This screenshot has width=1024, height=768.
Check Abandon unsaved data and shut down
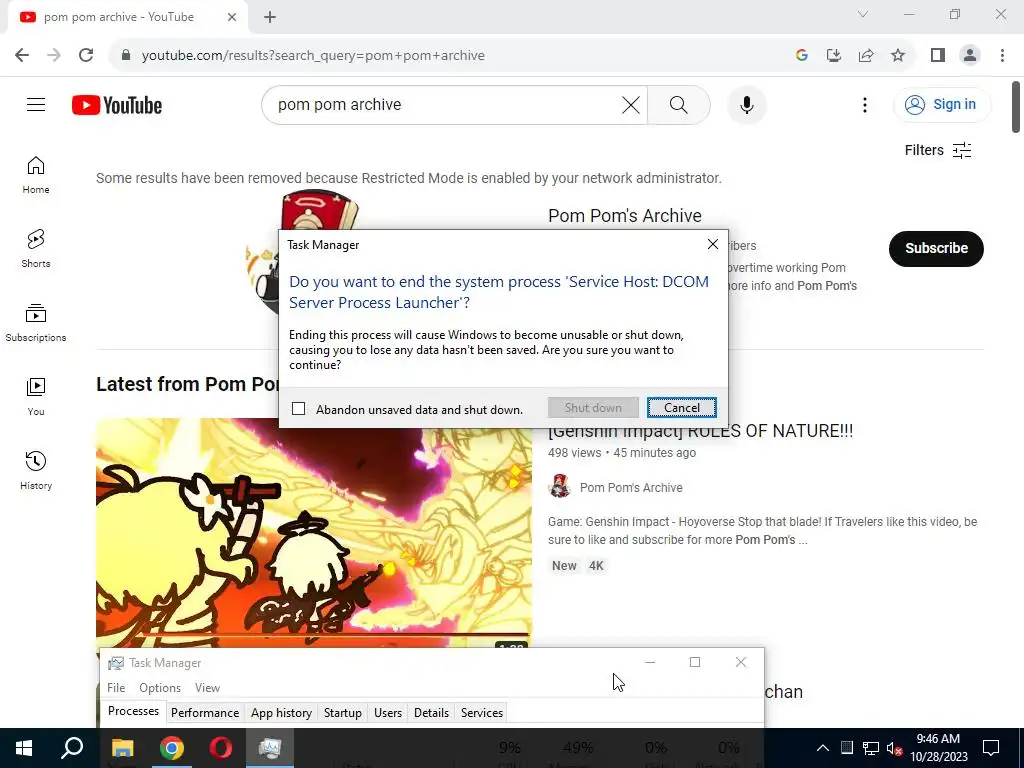(298, 409)
